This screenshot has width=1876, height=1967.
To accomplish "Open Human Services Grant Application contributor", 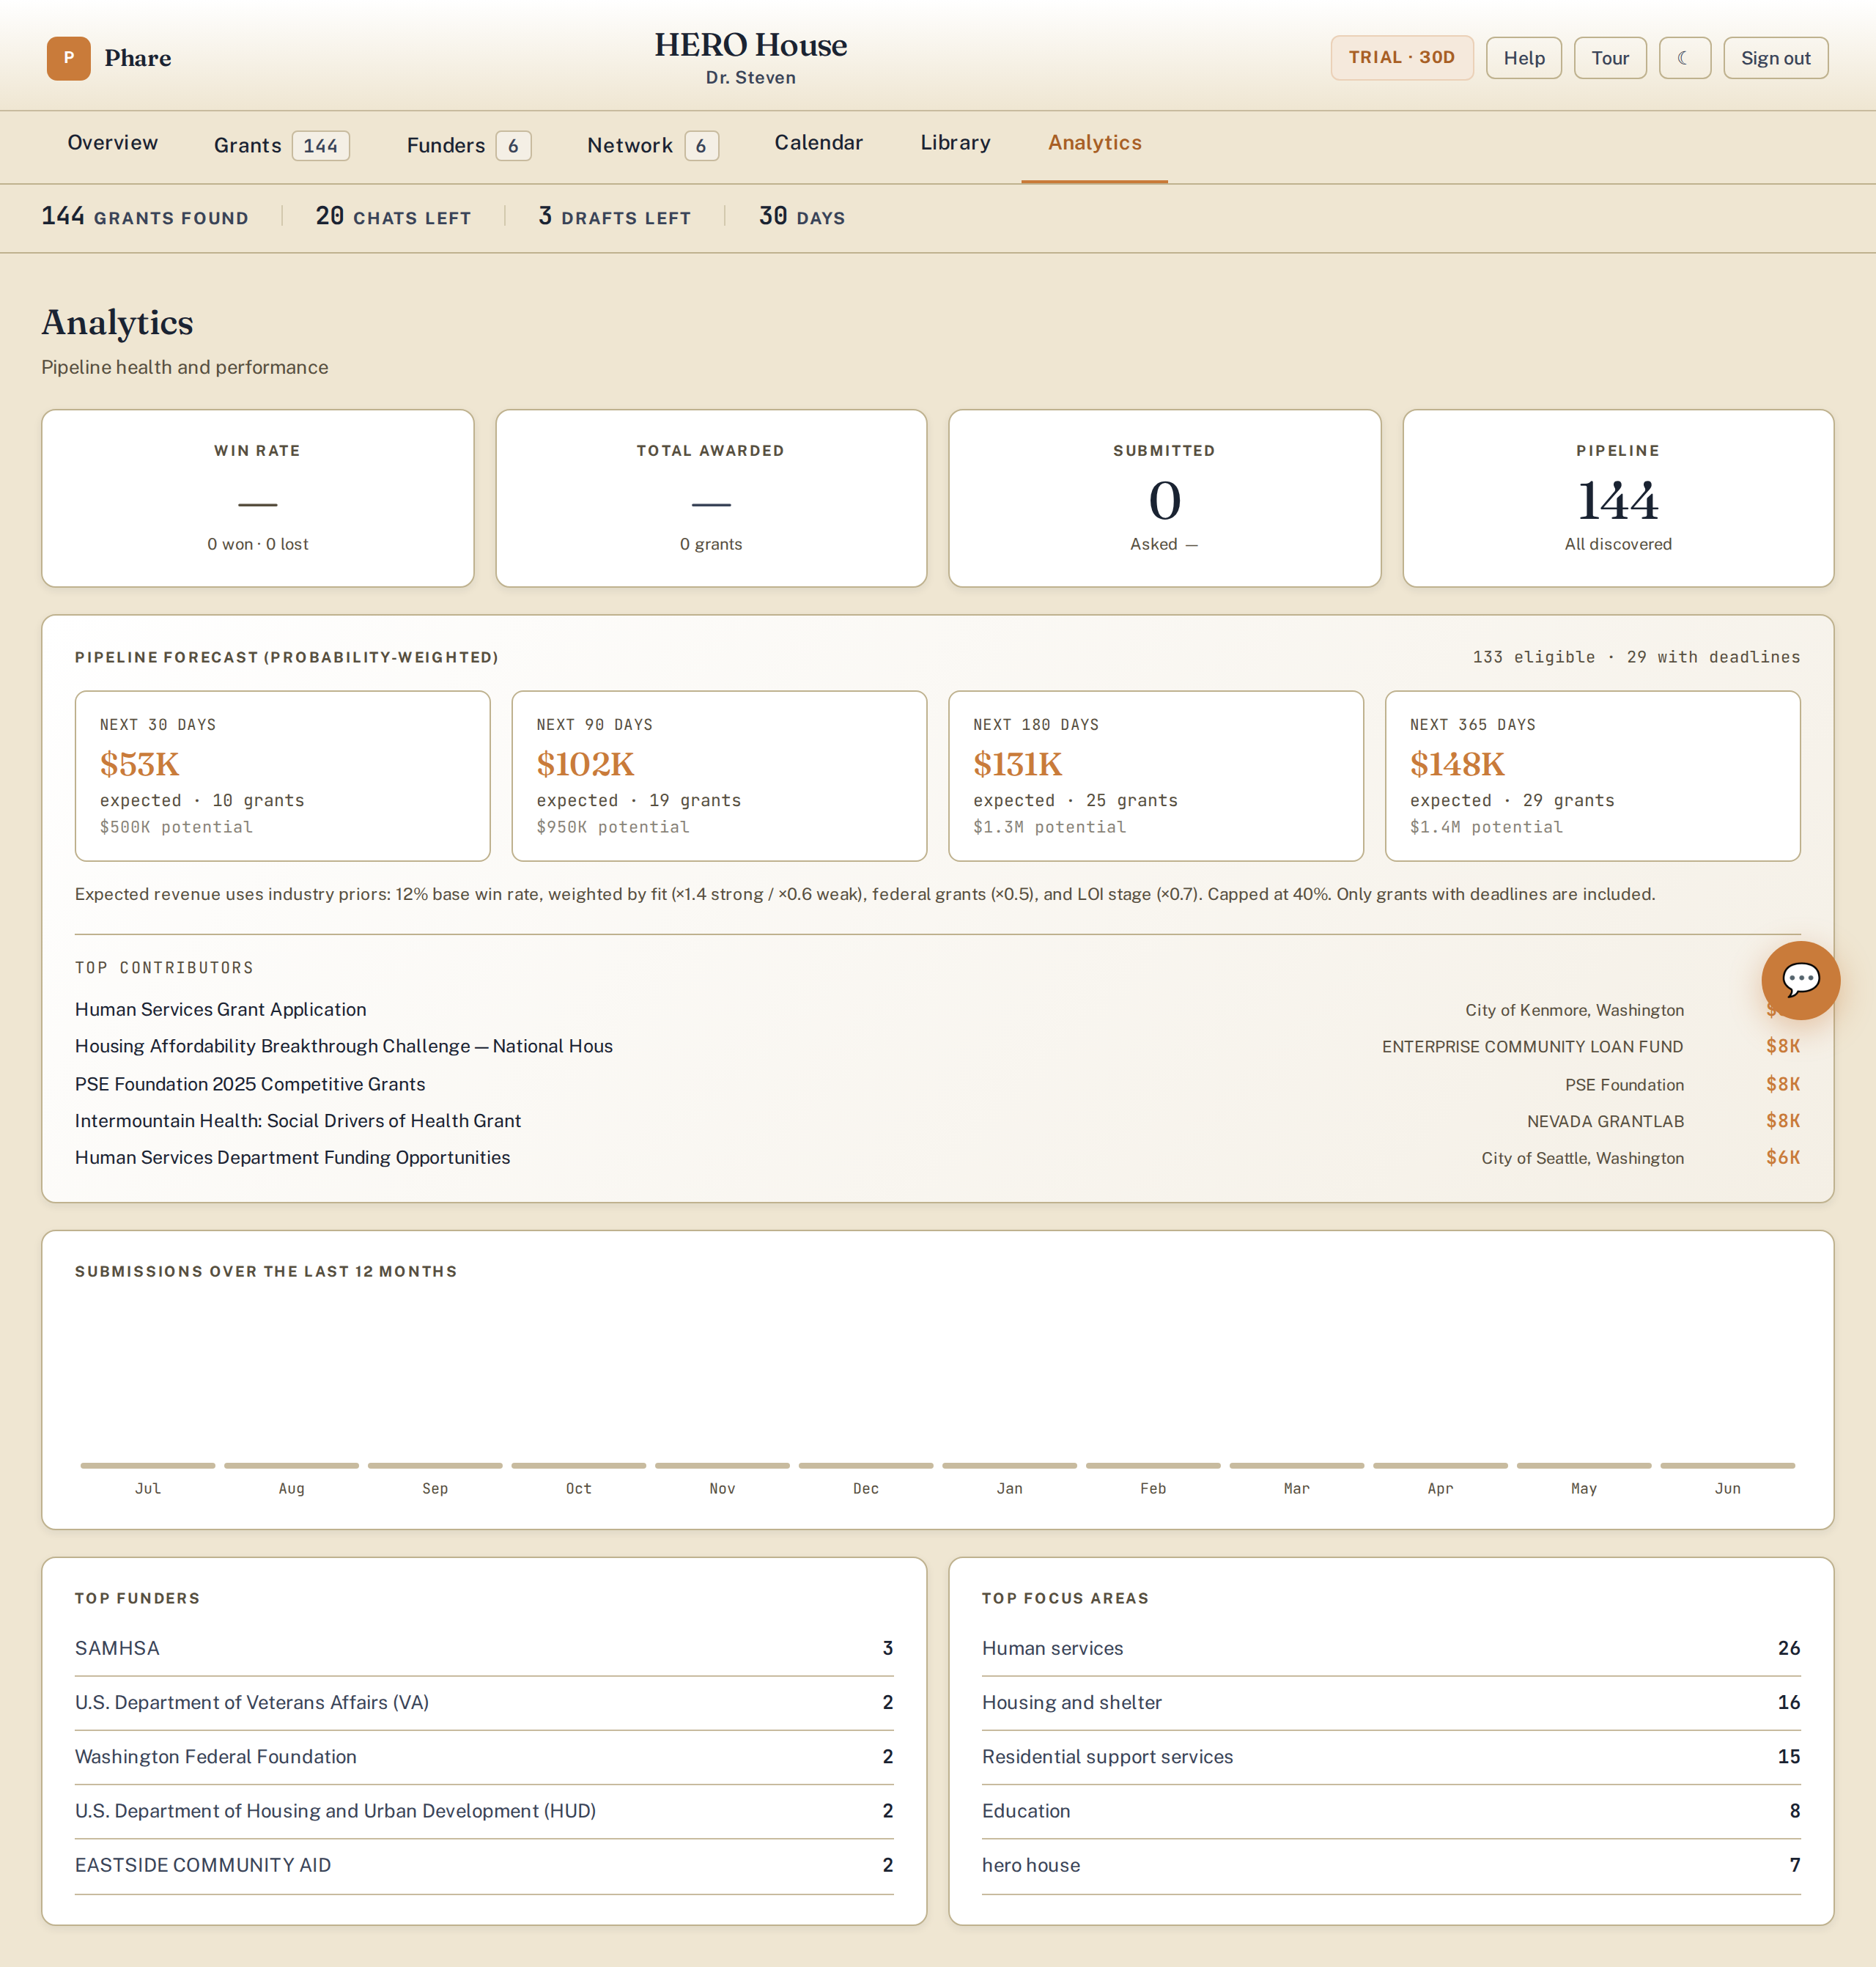I will pyautogui.click(x=220, y=1009).
